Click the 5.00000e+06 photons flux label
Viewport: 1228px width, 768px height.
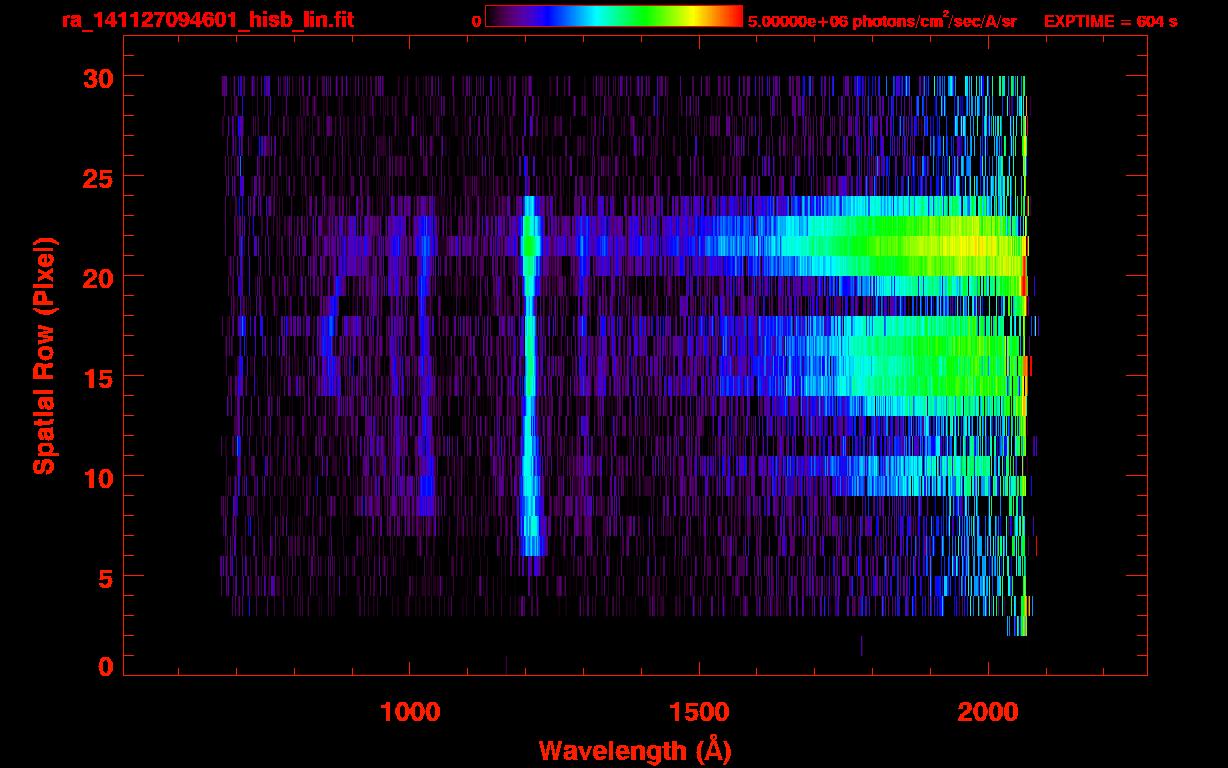point(882,20)
